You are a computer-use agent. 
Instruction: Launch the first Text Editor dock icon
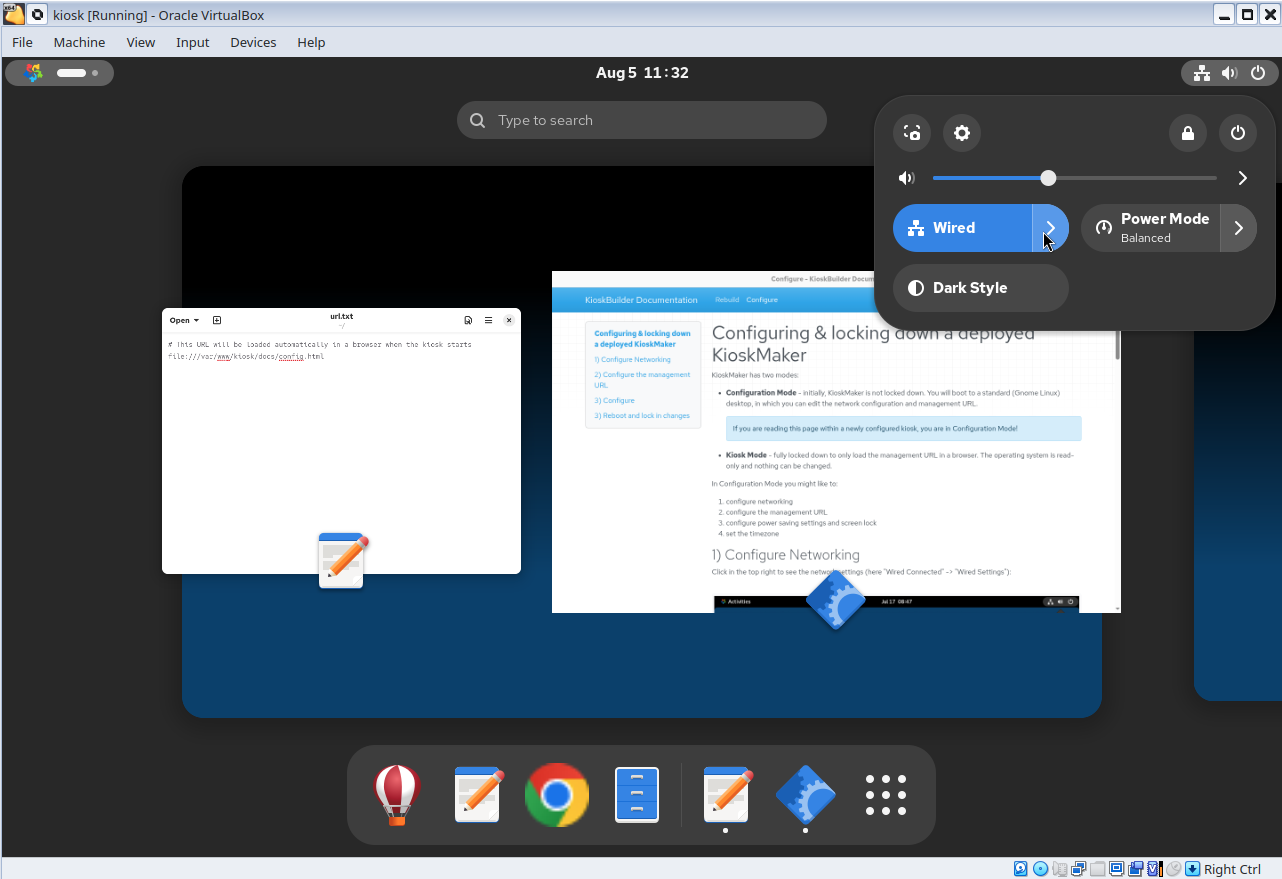(x=477, y=795)
